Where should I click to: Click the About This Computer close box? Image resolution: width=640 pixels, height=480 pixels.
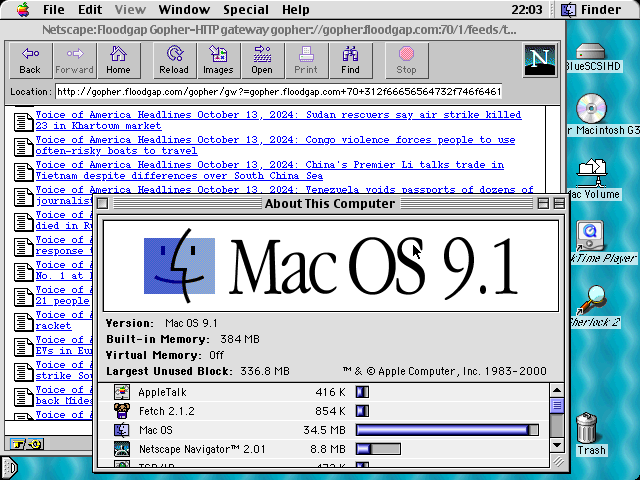pos(103,203)
